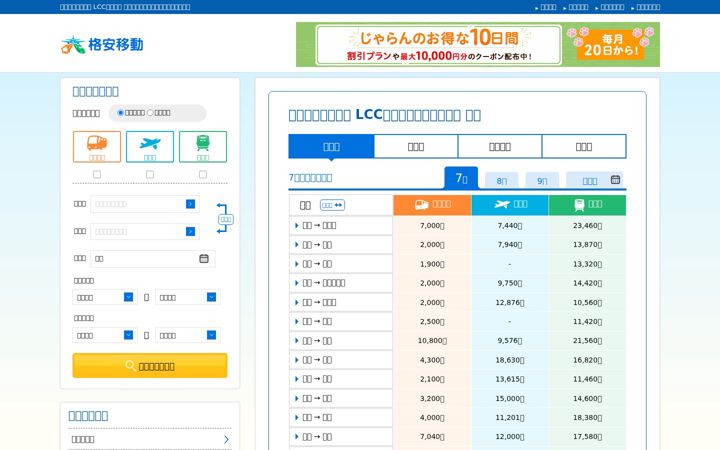Open the じゃらん 10日間 coupon banner
This screenshot has height=450, width=720.
[x=478, y=45]
